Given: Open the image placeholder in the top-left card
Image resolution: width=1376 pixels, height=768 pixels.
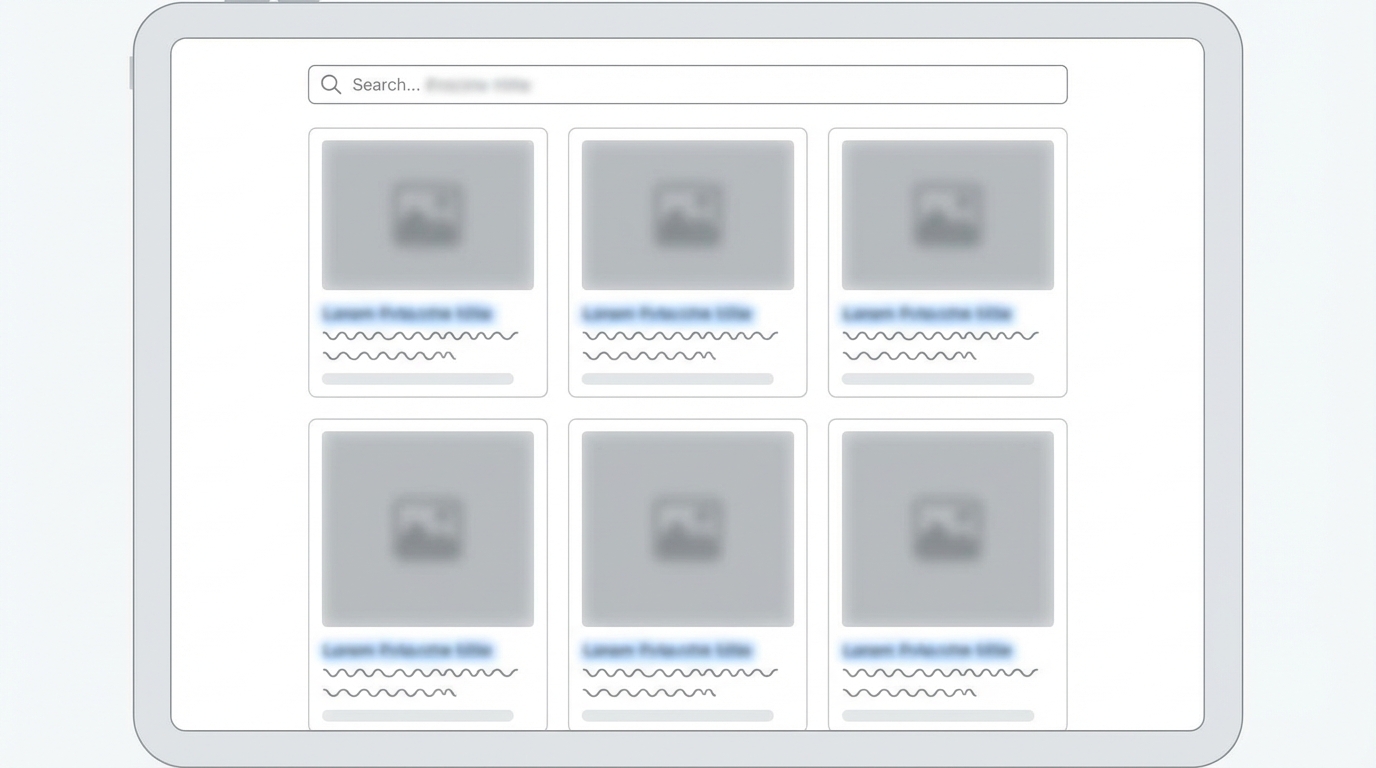Looking at the screenshot, I should [x=428, y=215].
